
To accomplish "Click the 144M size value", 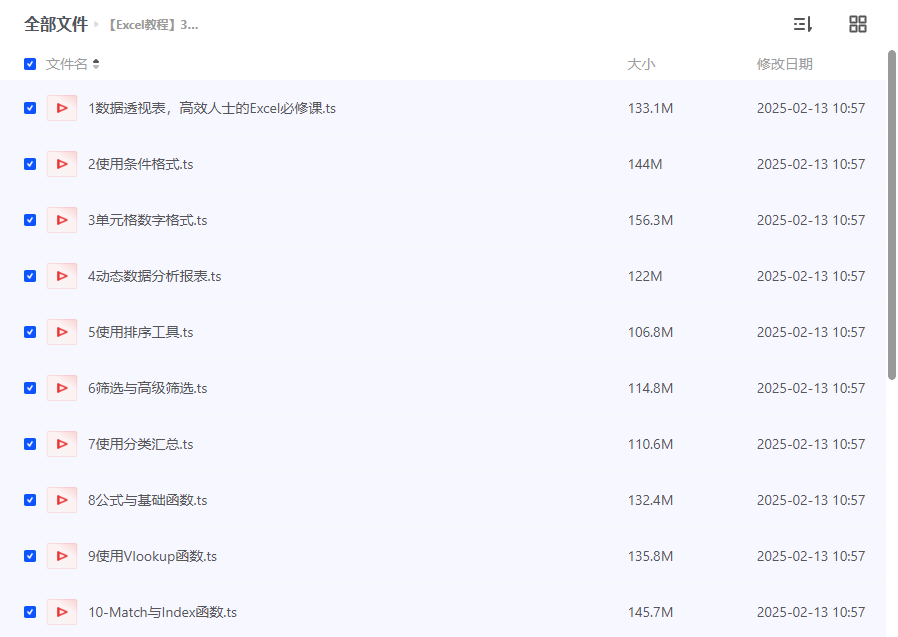I will coord(645,164).
